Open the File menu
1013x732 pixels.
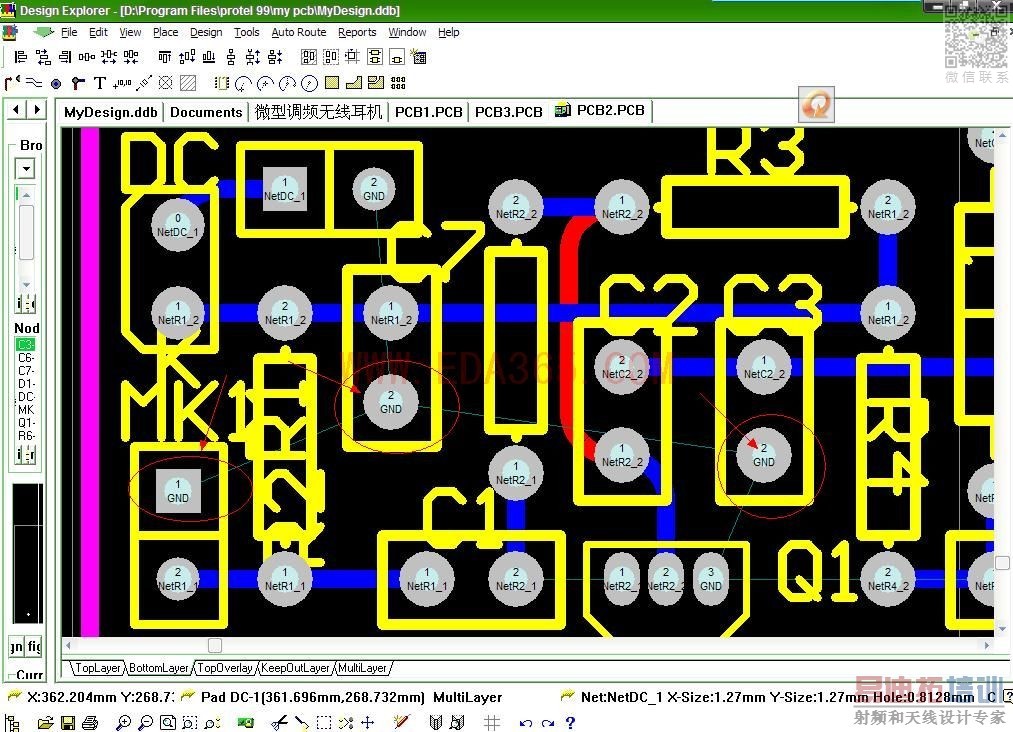tap(69, 32)
